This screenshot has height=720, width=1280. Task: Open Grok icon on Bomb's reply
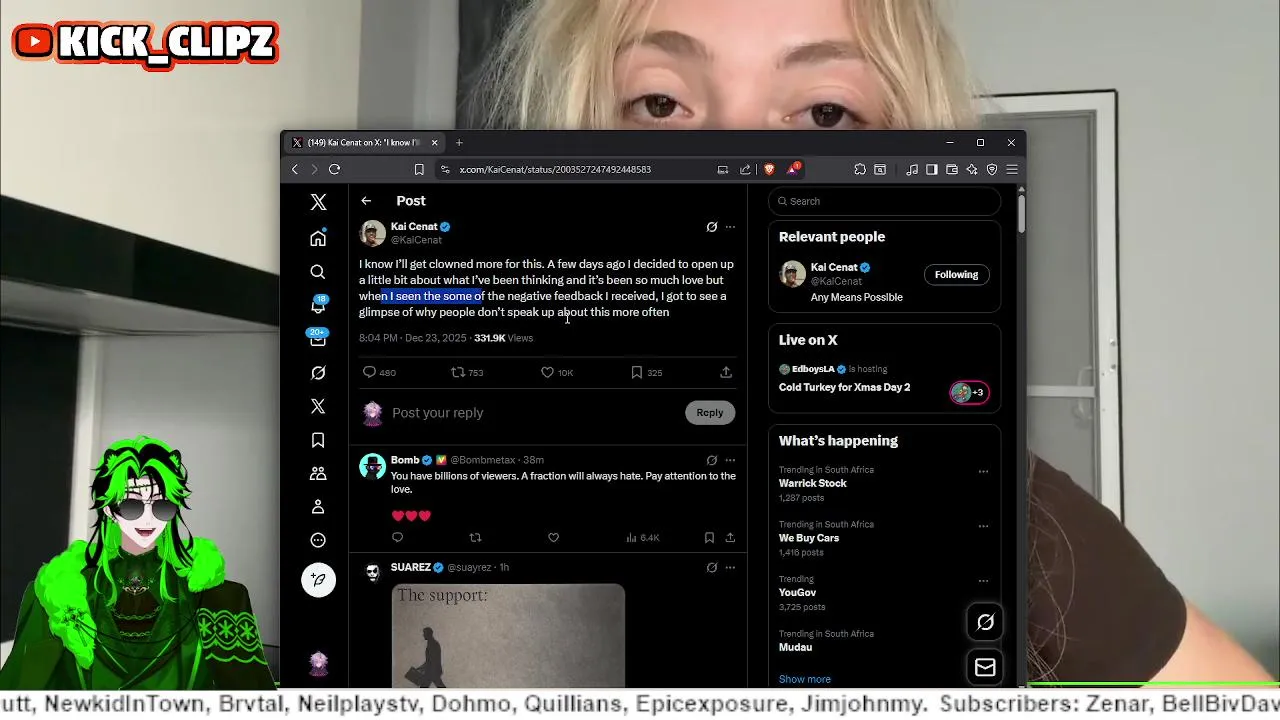[712, 460]
